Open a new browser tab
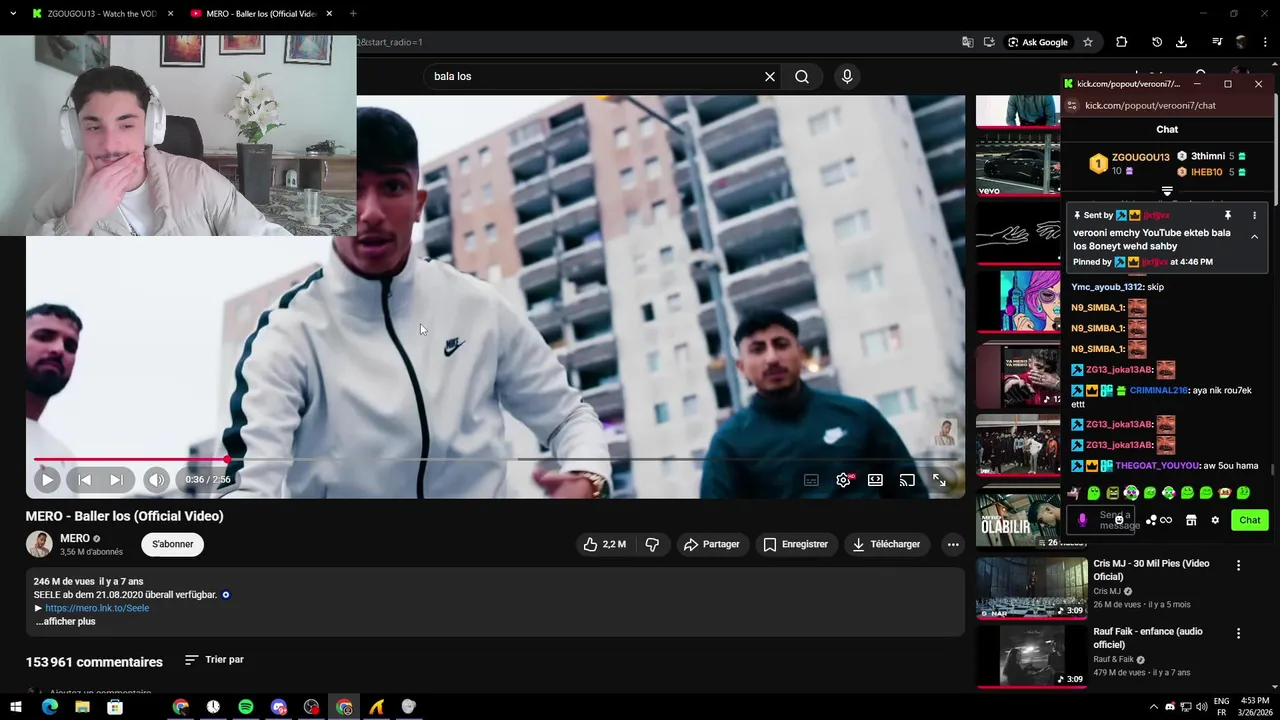Image resolution: width=1280 pixels, height=720 pixels. tap(353, 14)
